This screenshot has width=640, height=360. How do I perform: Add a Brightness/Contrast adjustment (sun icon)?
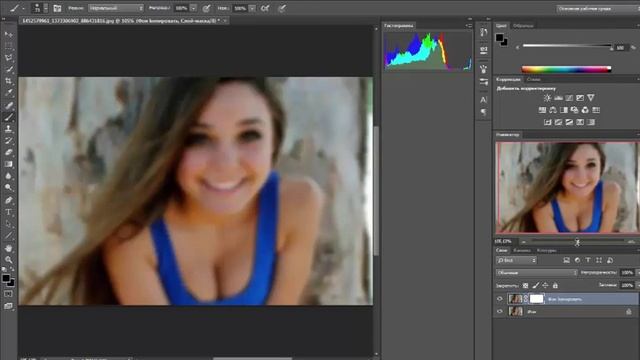point(547,98)
